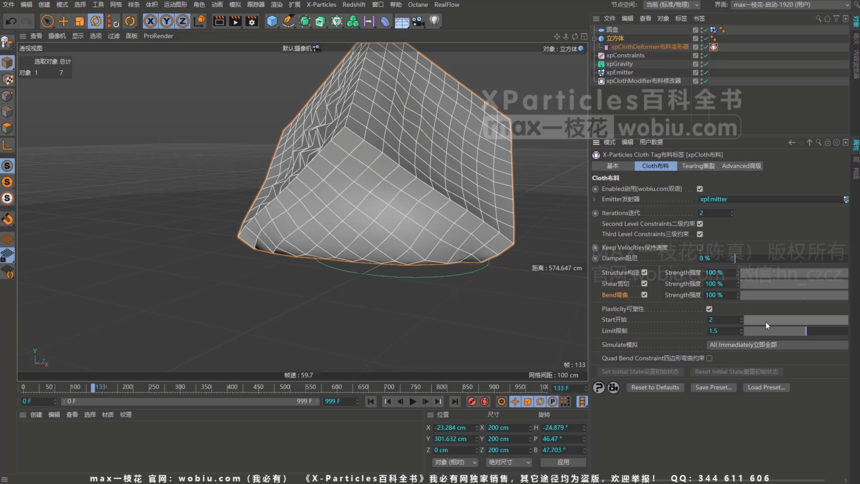Select the Rotate tool
Viewport: 860px width, 484px height.
point(95,21)
